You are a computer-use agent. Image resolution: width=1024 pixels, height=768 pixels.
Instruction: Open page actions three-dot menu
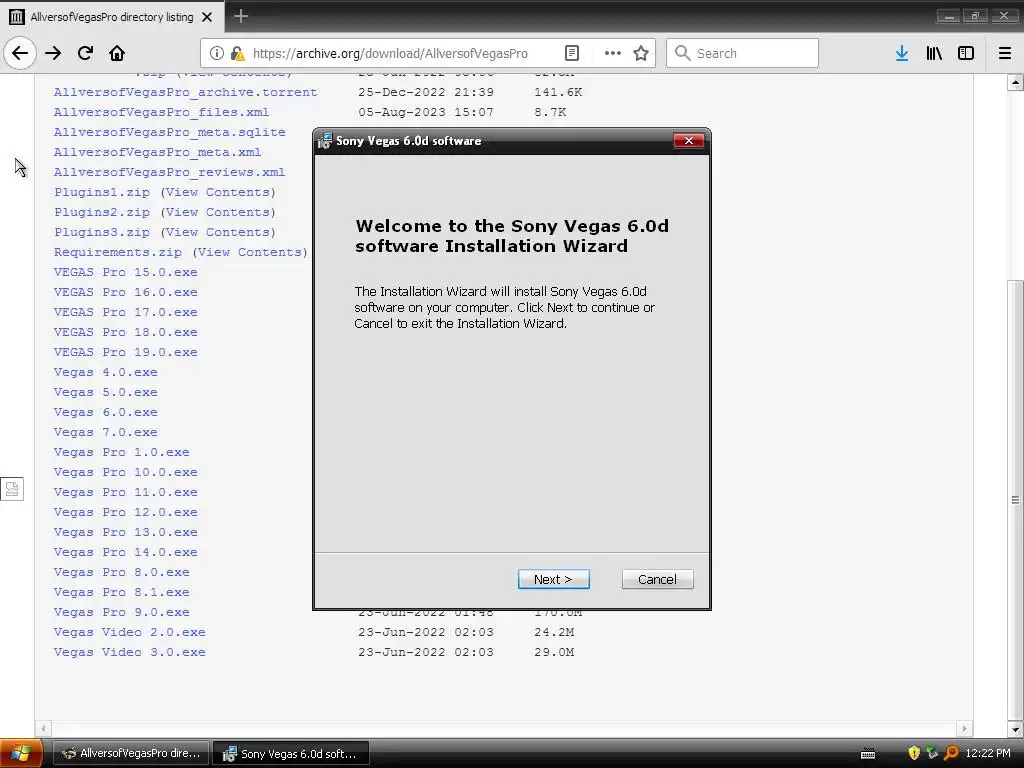(x=613, y=53)
